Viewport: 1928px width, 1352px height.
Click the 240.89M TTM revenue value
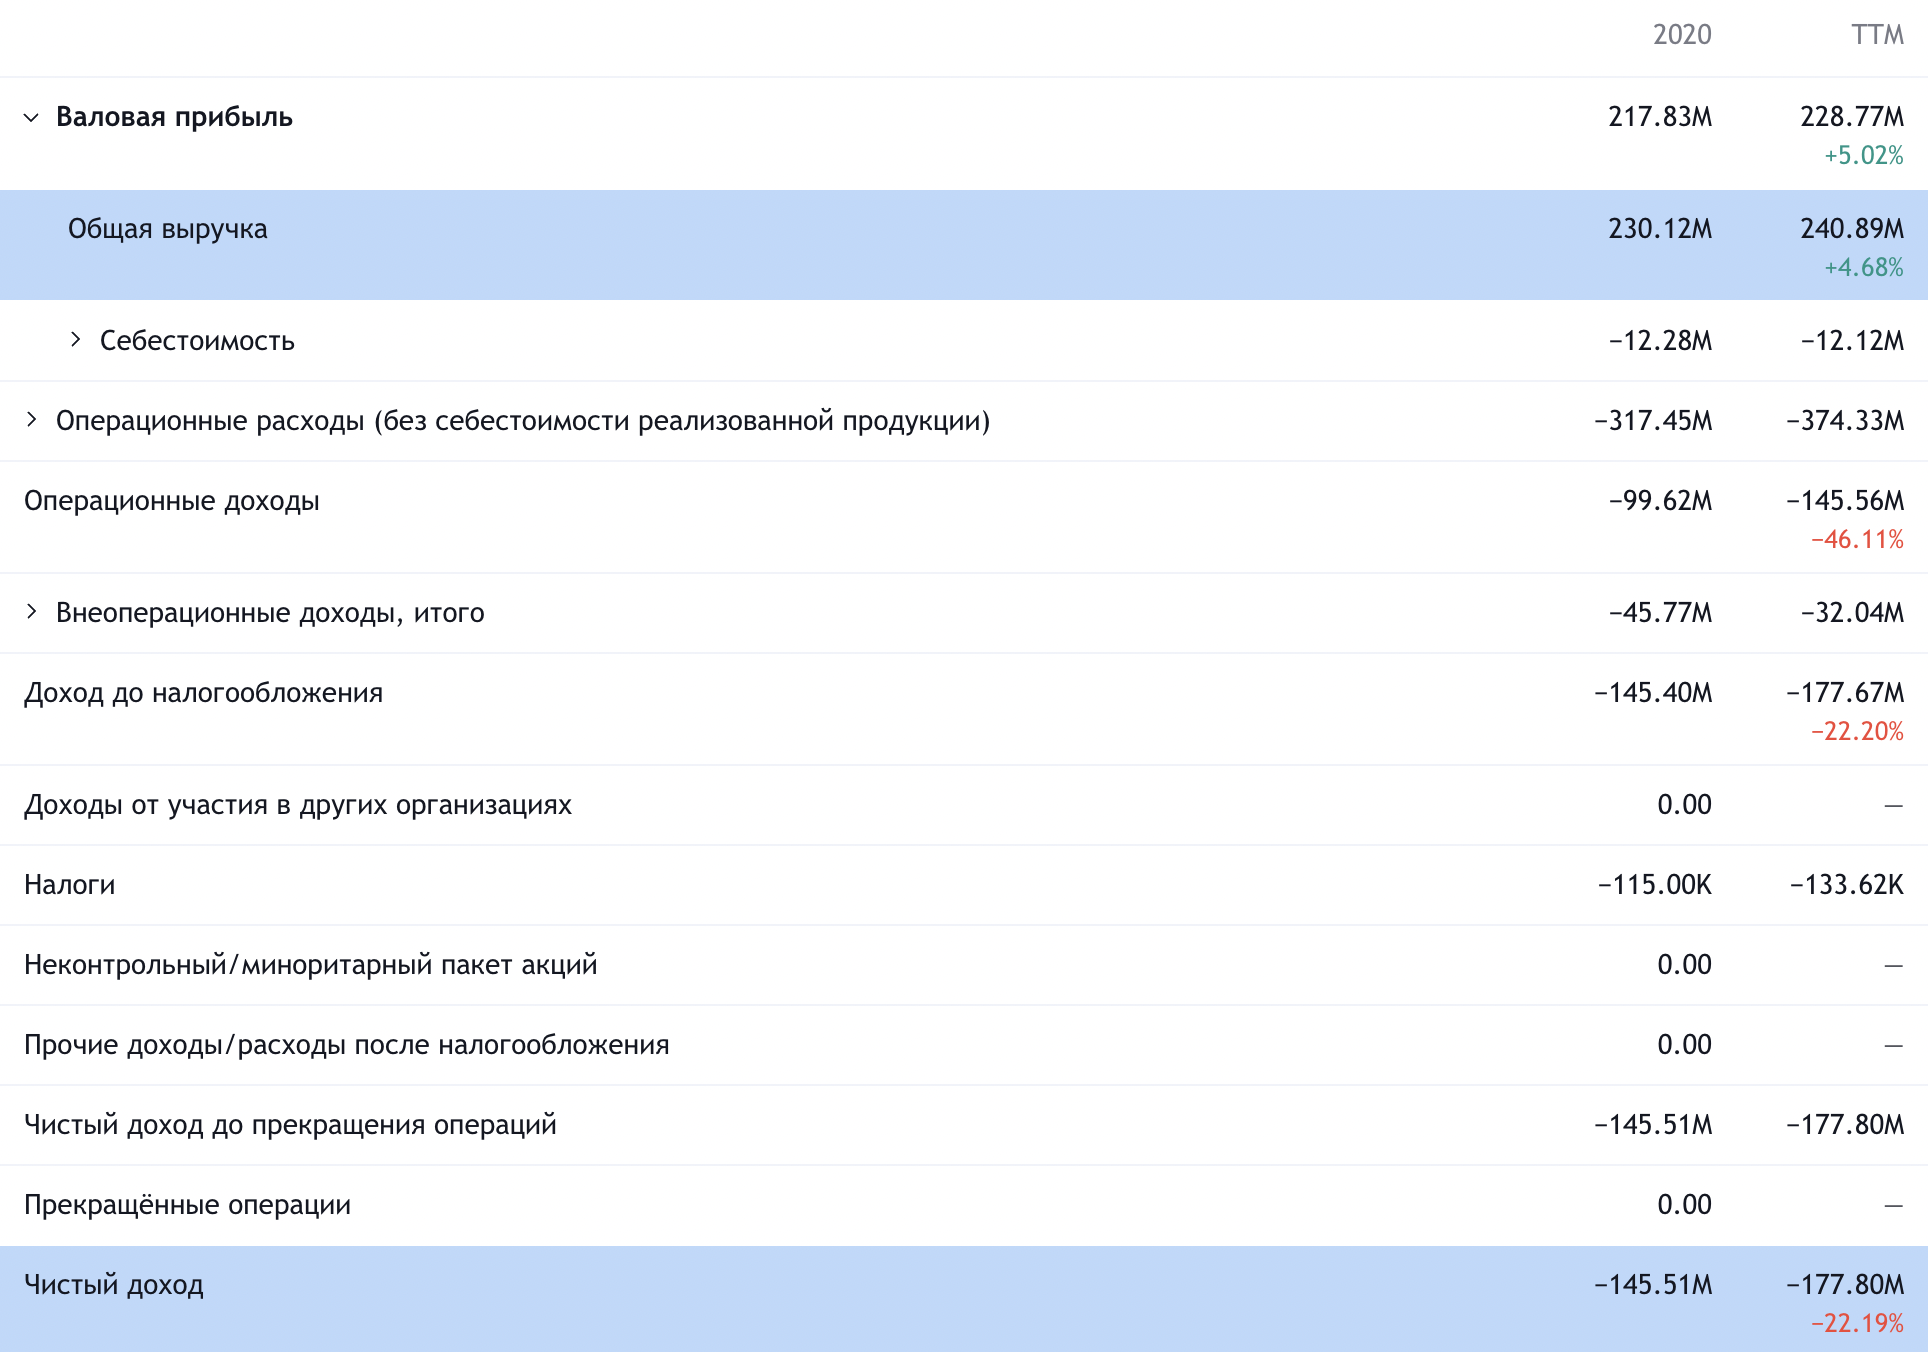pyautogui.click(x=1852, y=229)
